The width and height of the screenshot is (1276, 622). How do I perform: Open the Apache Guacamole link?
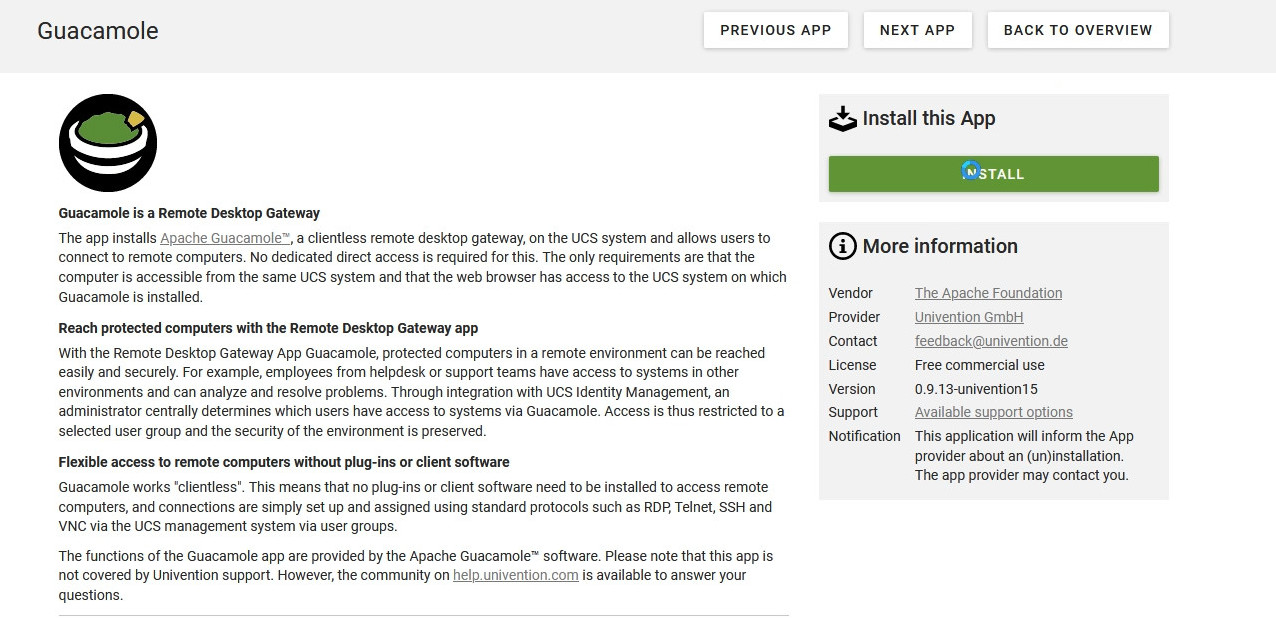point(225,238)
